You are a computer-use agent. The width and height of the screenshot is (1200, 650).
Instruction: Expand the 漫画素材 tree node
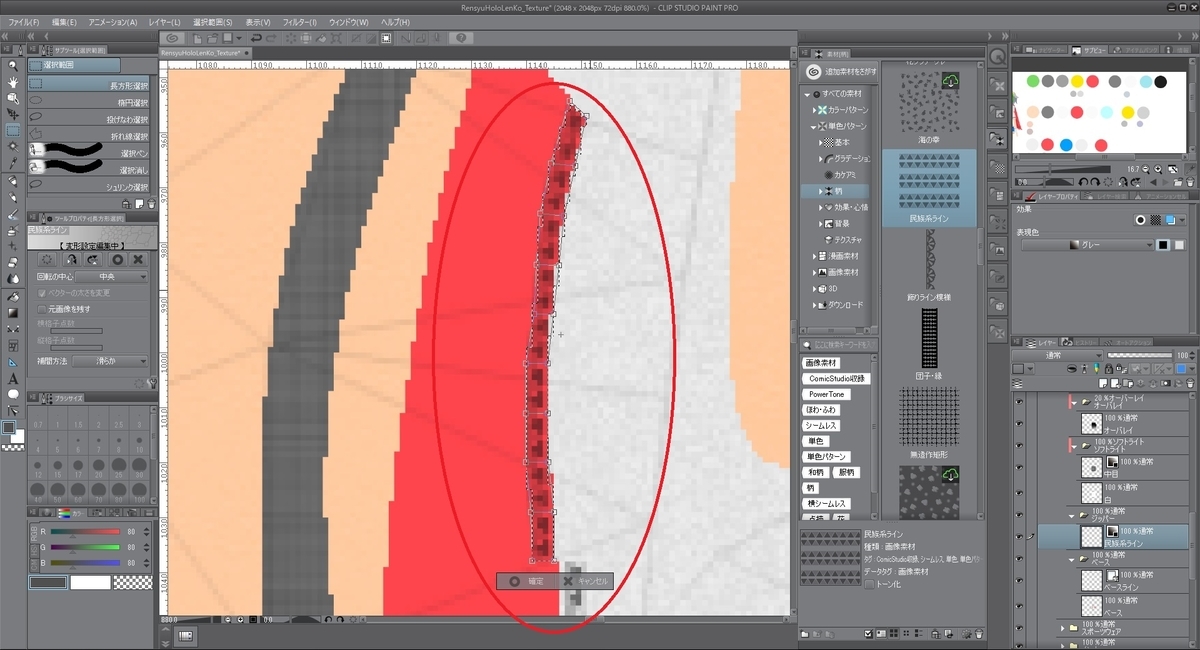[x=813, y=256]
